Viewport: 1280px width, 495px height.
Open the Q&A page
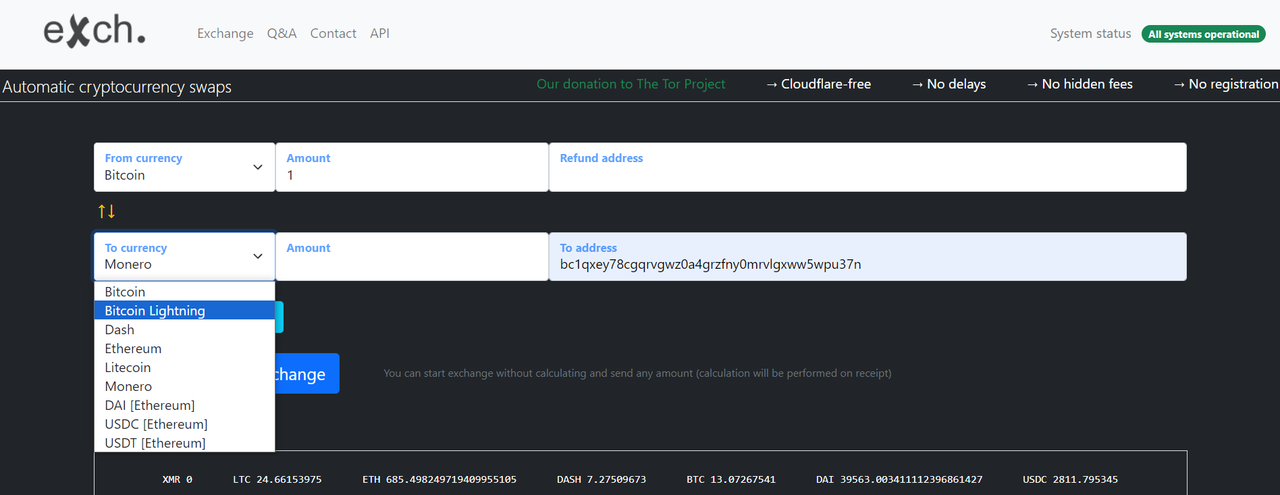click(282, 33)
